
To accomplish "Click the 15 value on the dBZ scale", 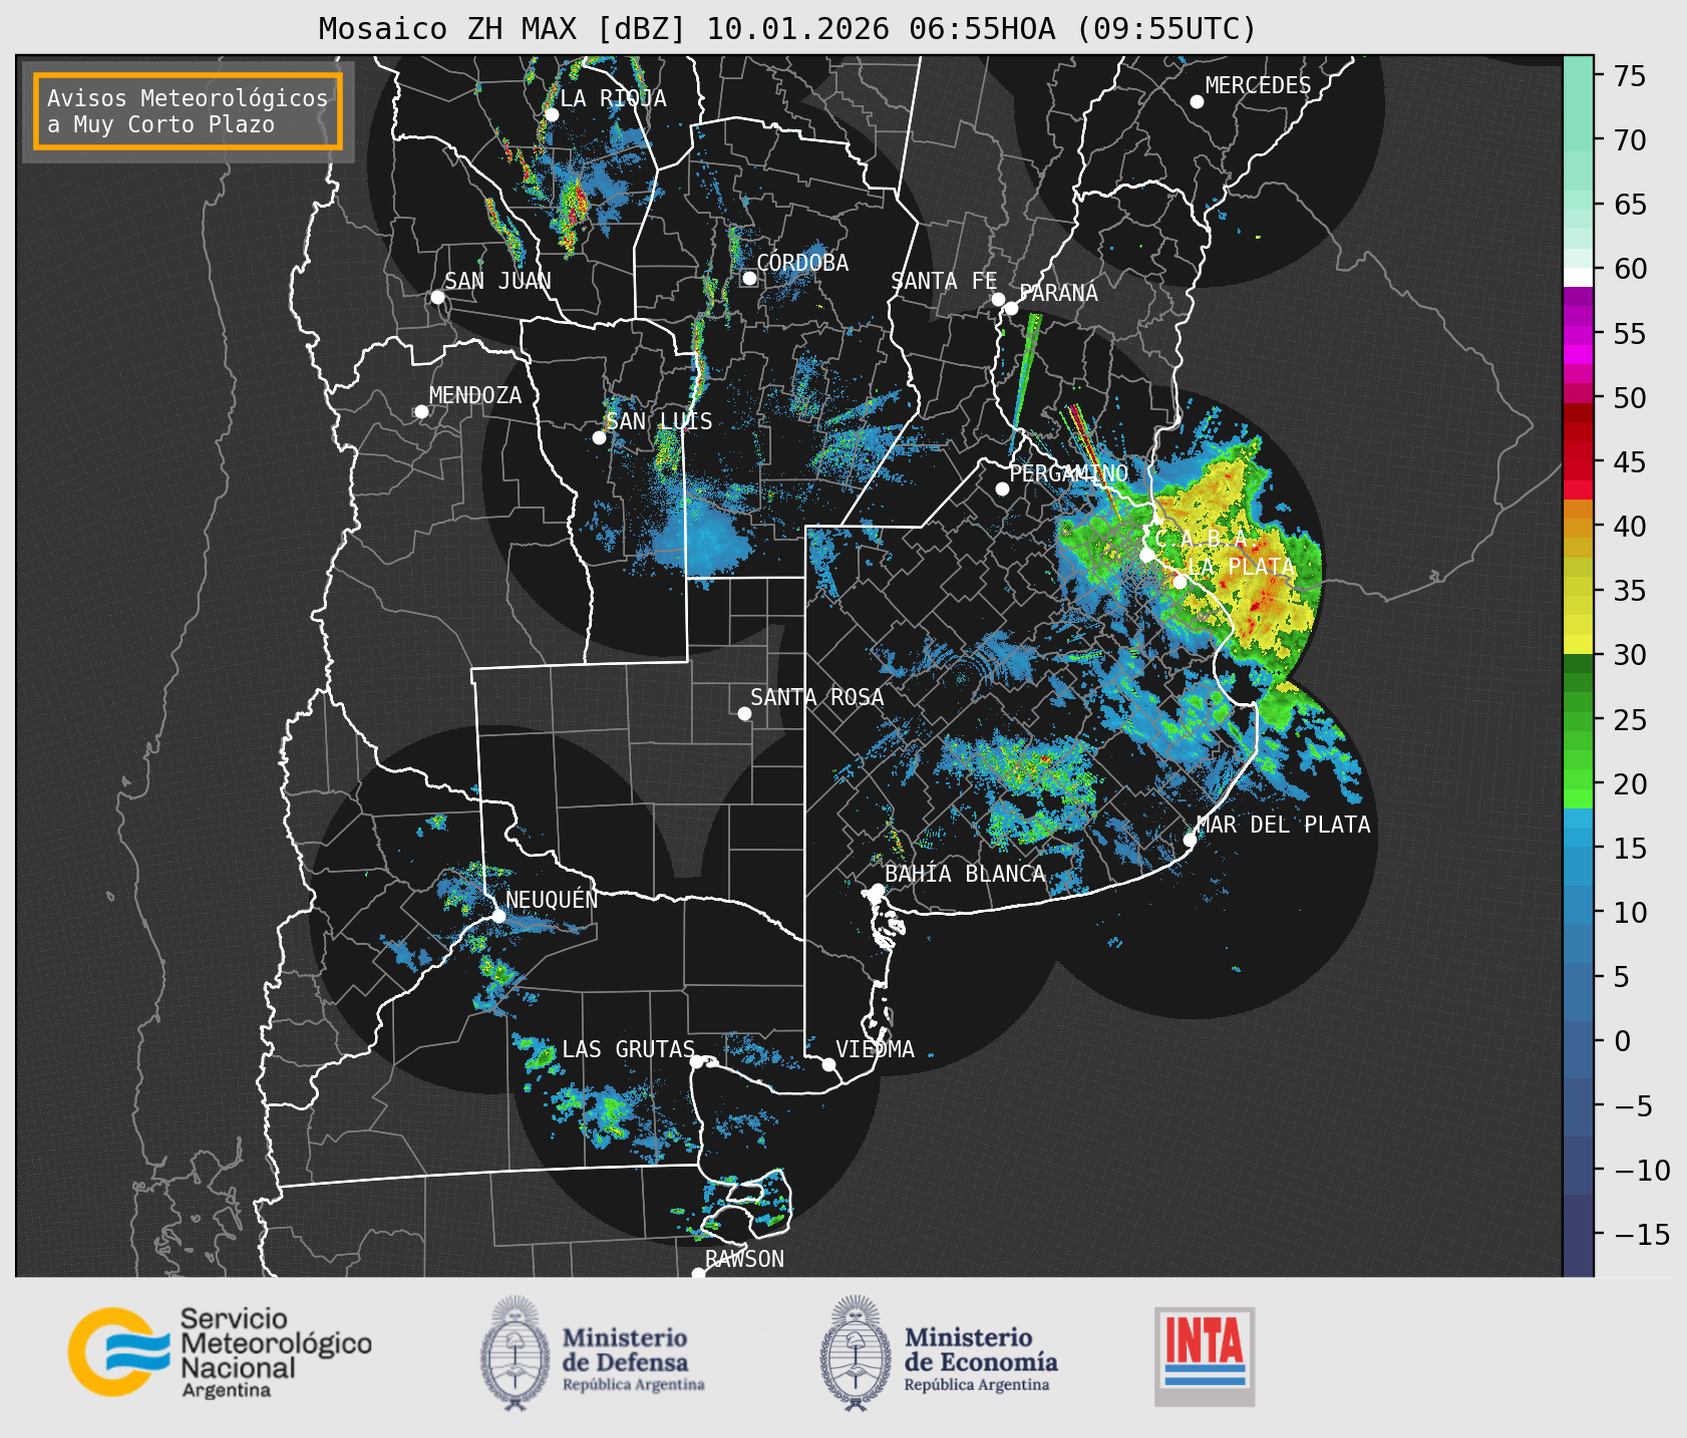I will (x=1628, y=849).
